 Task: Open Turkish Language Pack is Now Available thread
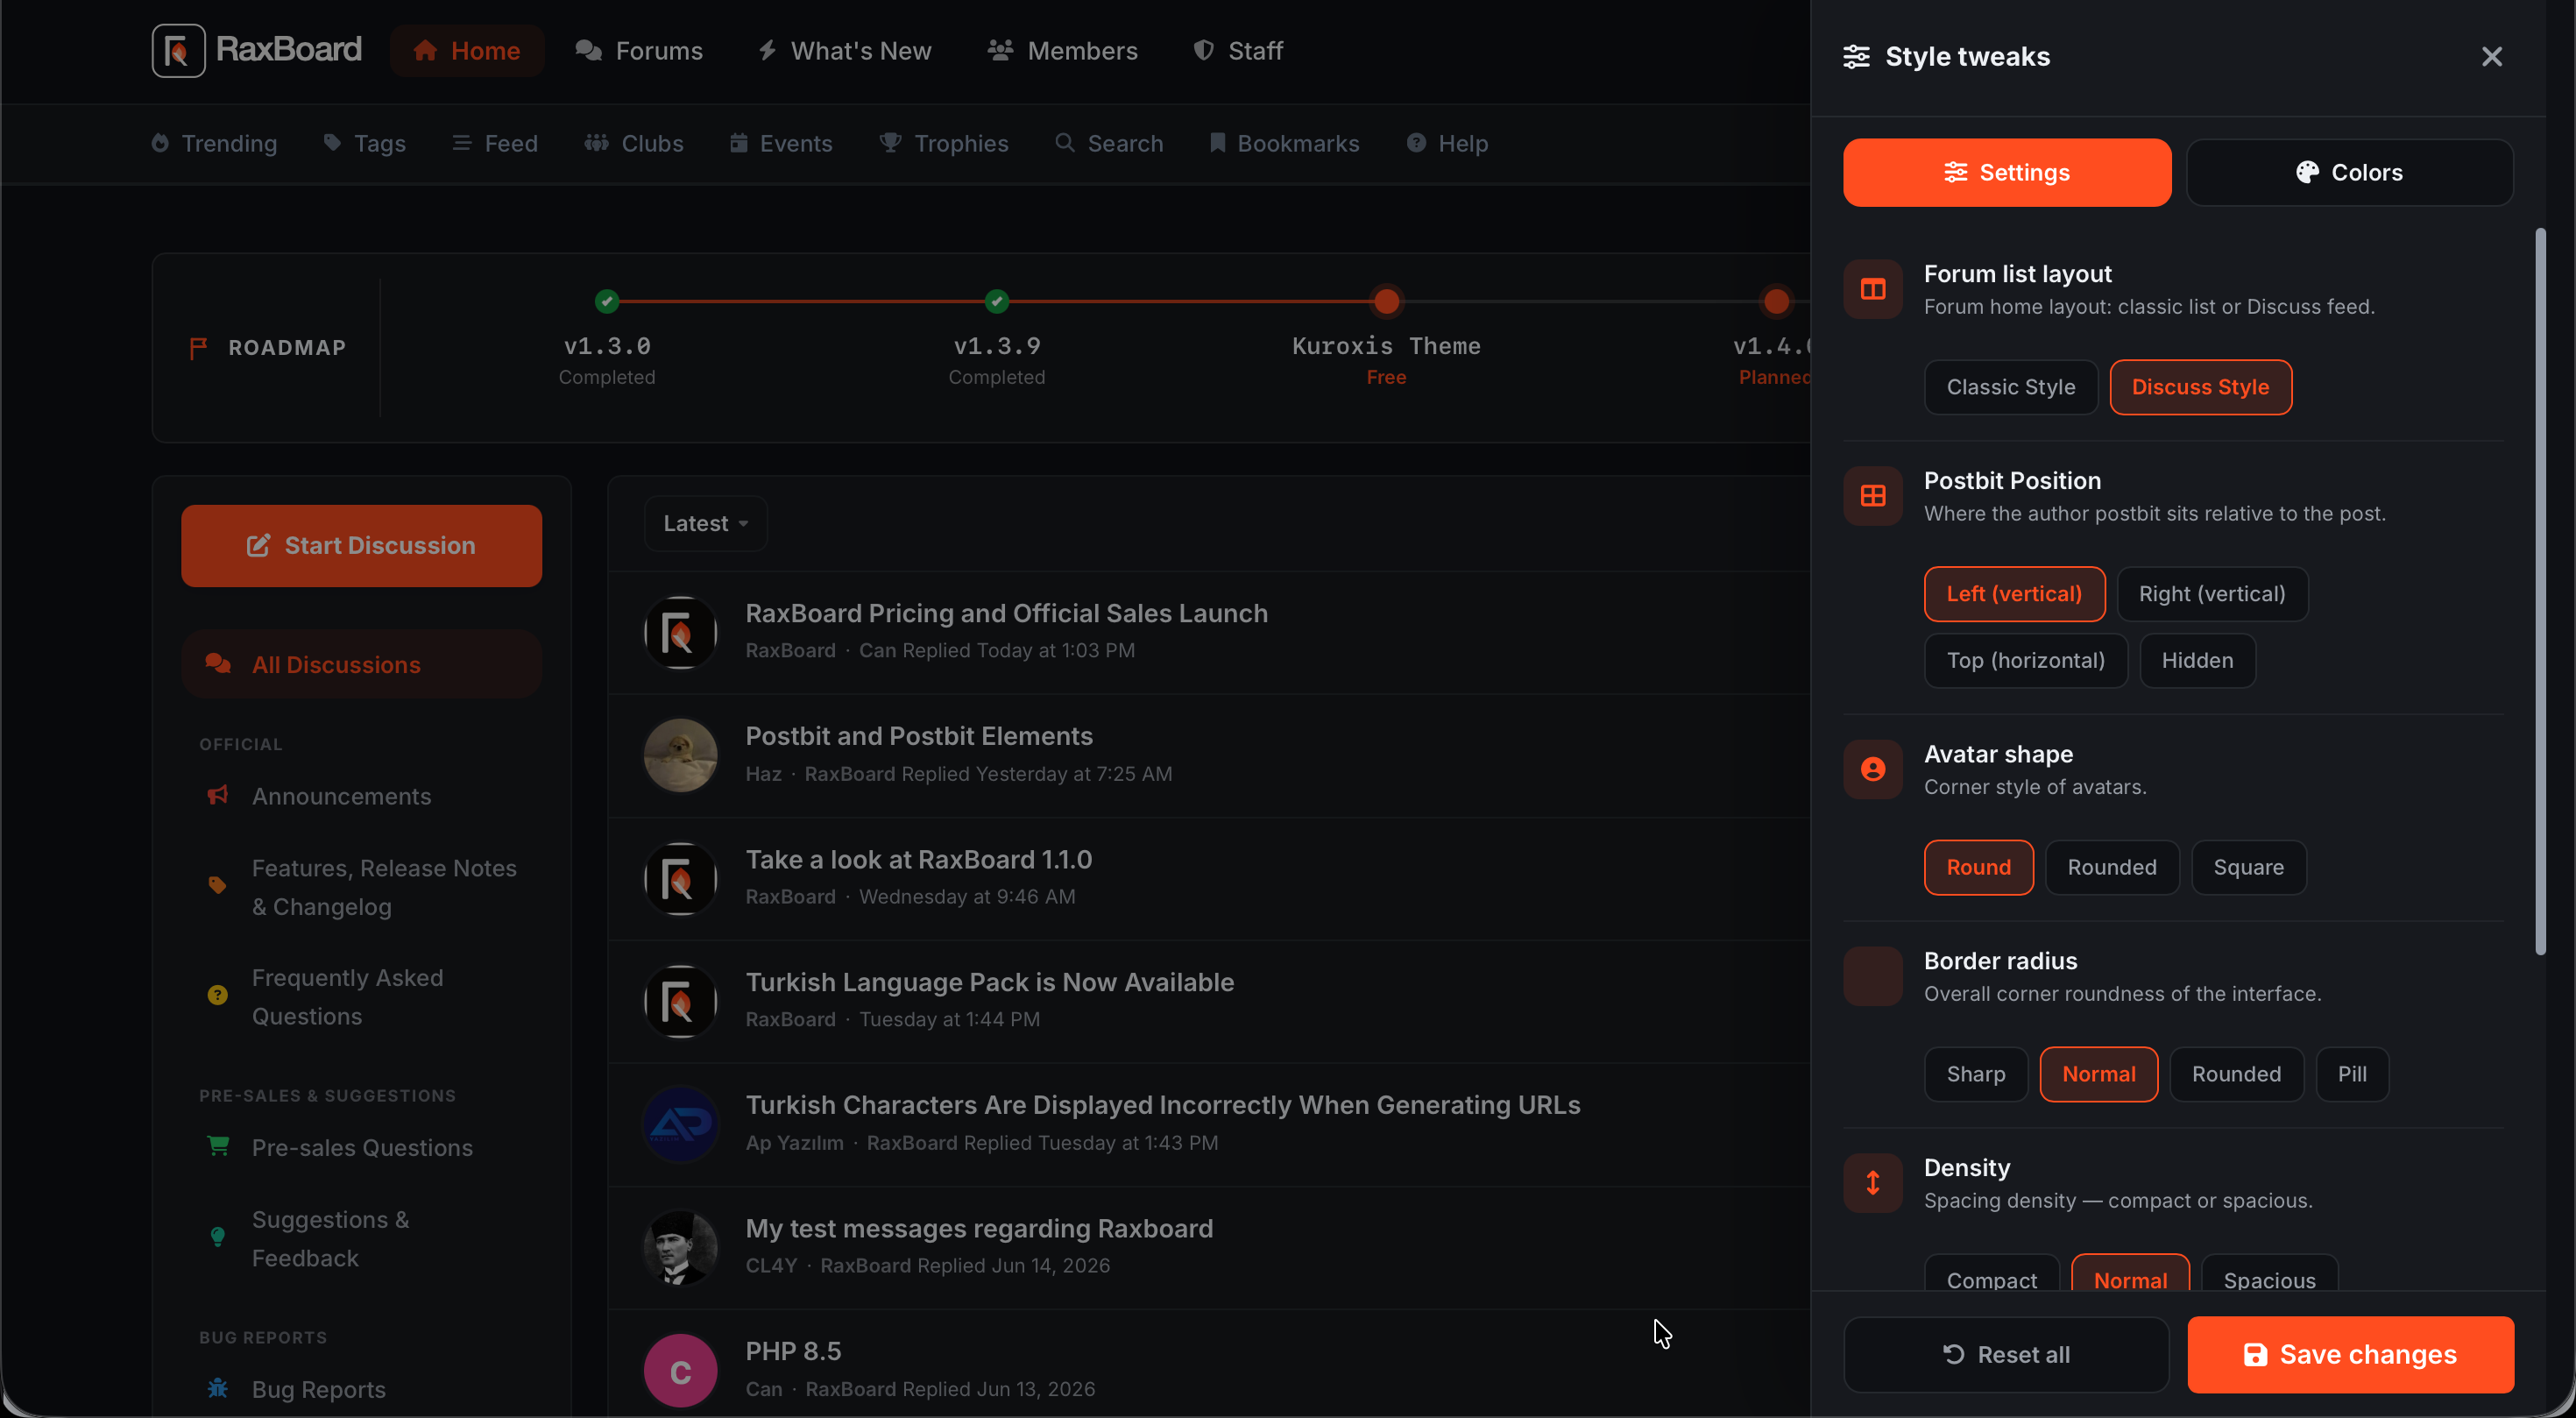point(989,982)
